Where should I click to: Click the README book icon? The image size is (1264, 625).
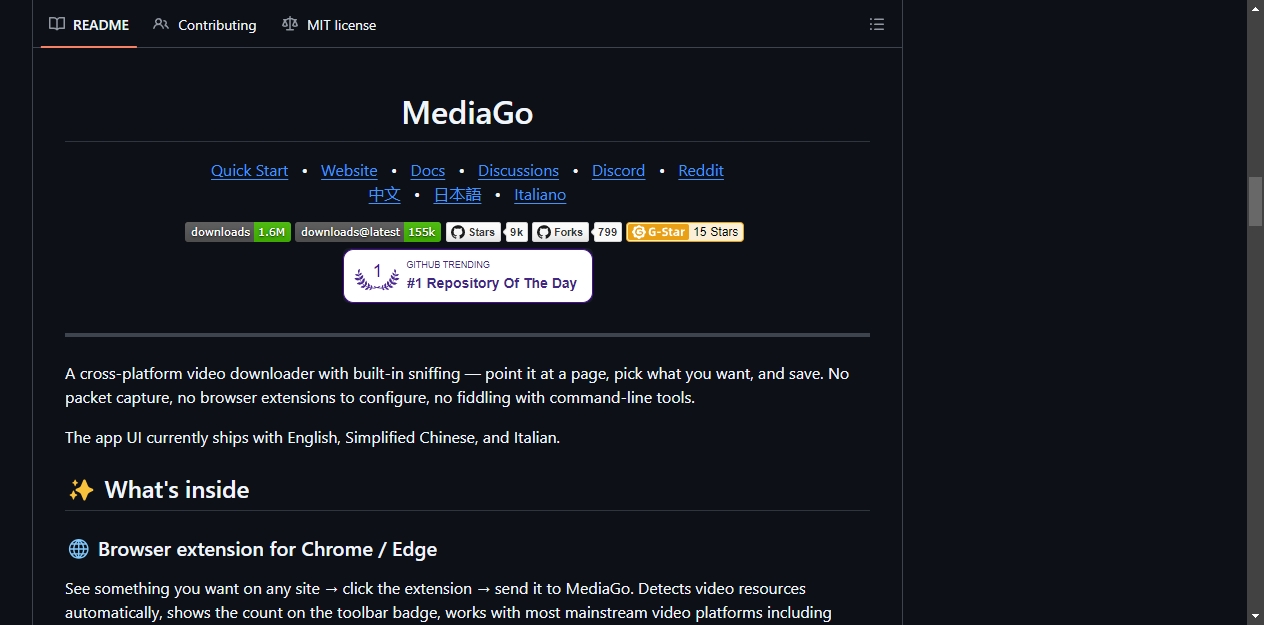(57, 24)
